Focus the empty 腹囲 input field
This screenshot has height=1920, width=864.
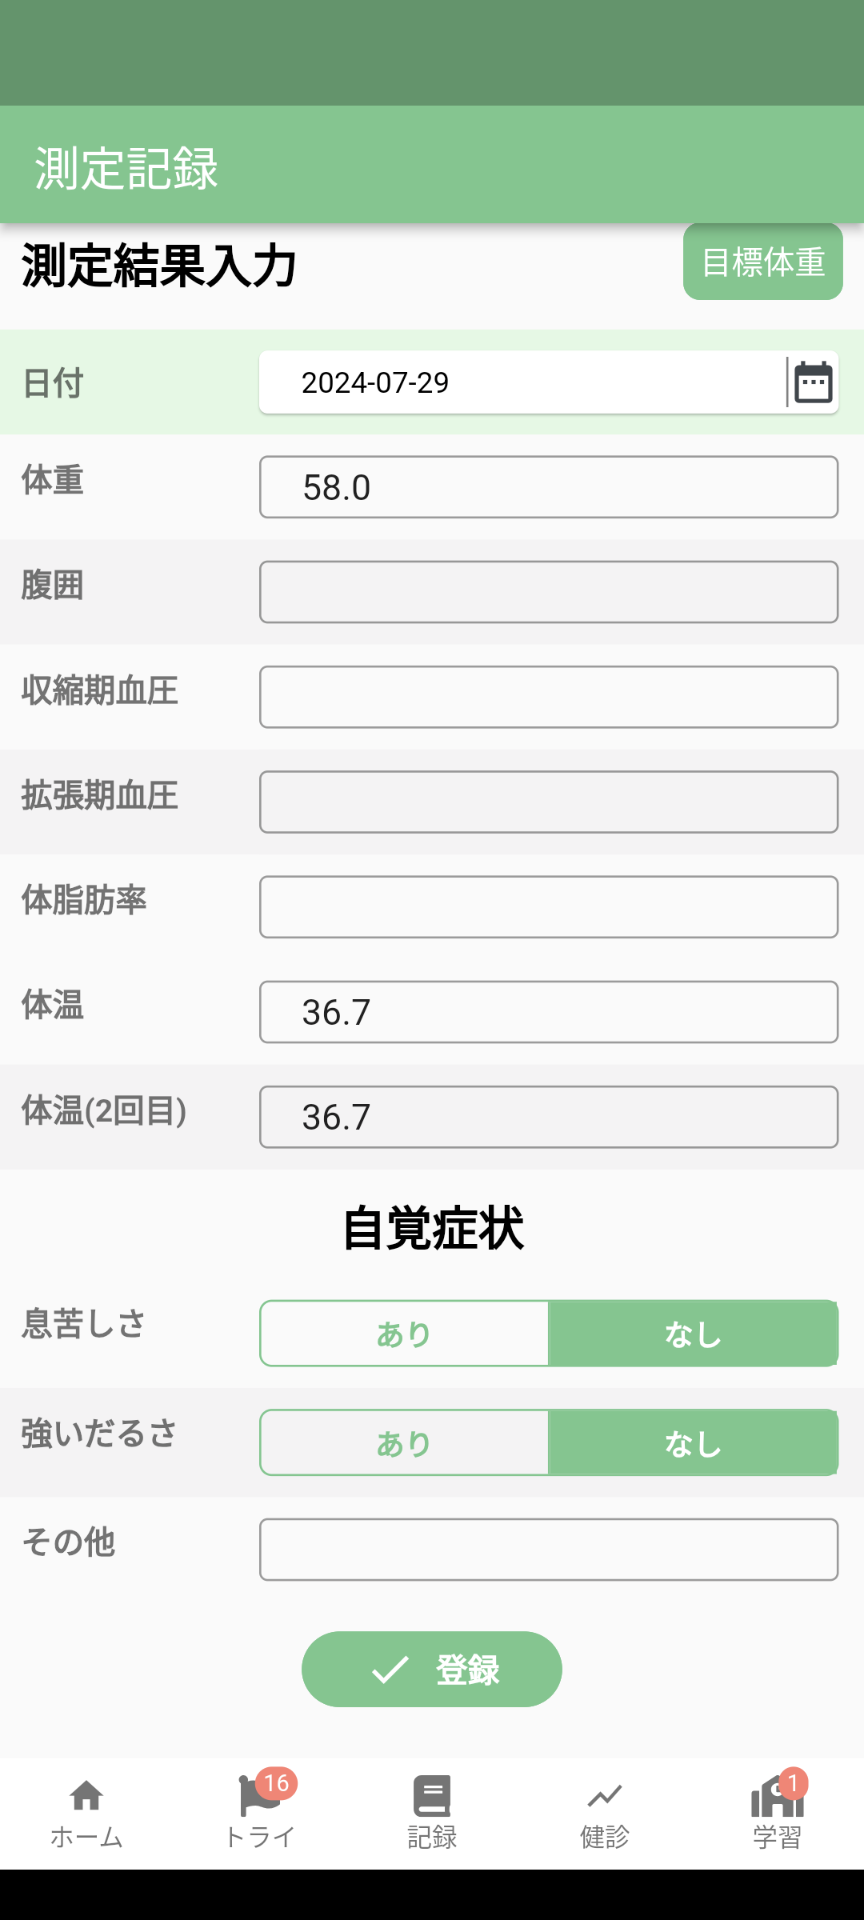coord(548,592)
